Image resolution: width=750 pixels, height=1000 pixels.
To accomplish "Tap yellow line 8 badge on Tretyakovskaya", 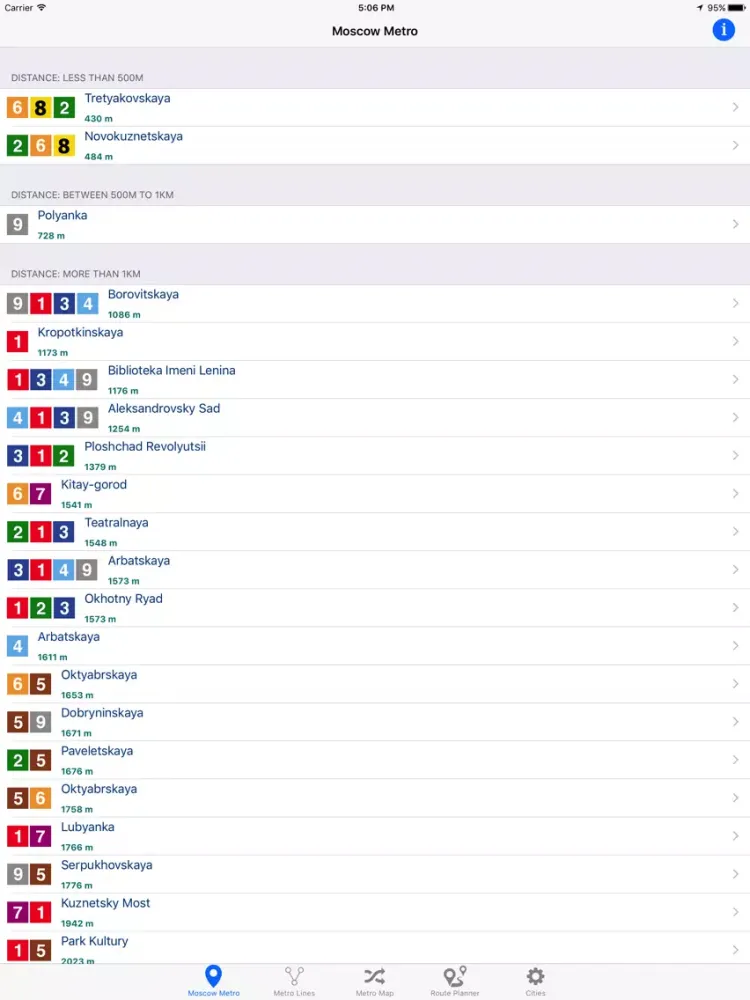I will (x=41, y=108).
